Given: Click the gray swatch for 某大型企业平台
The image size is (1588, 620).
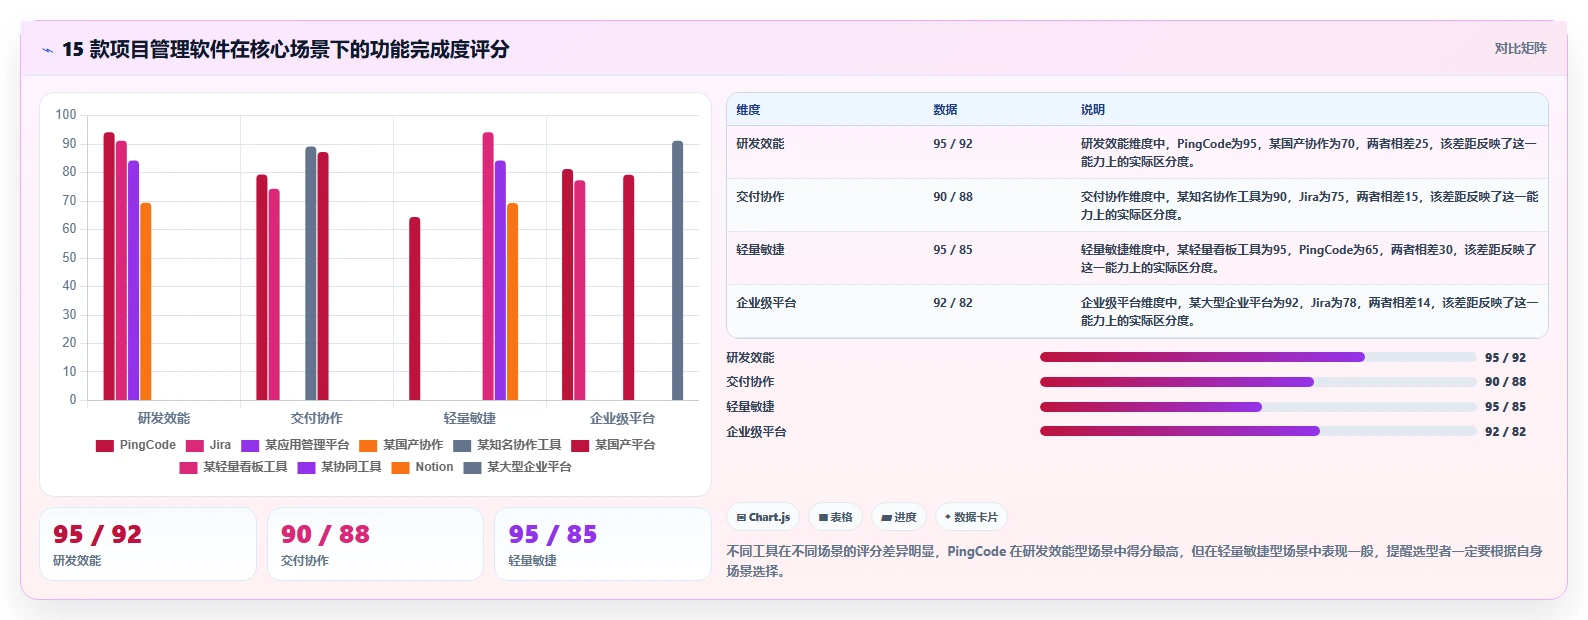Looking at the screenshot, I should (472, 467).
